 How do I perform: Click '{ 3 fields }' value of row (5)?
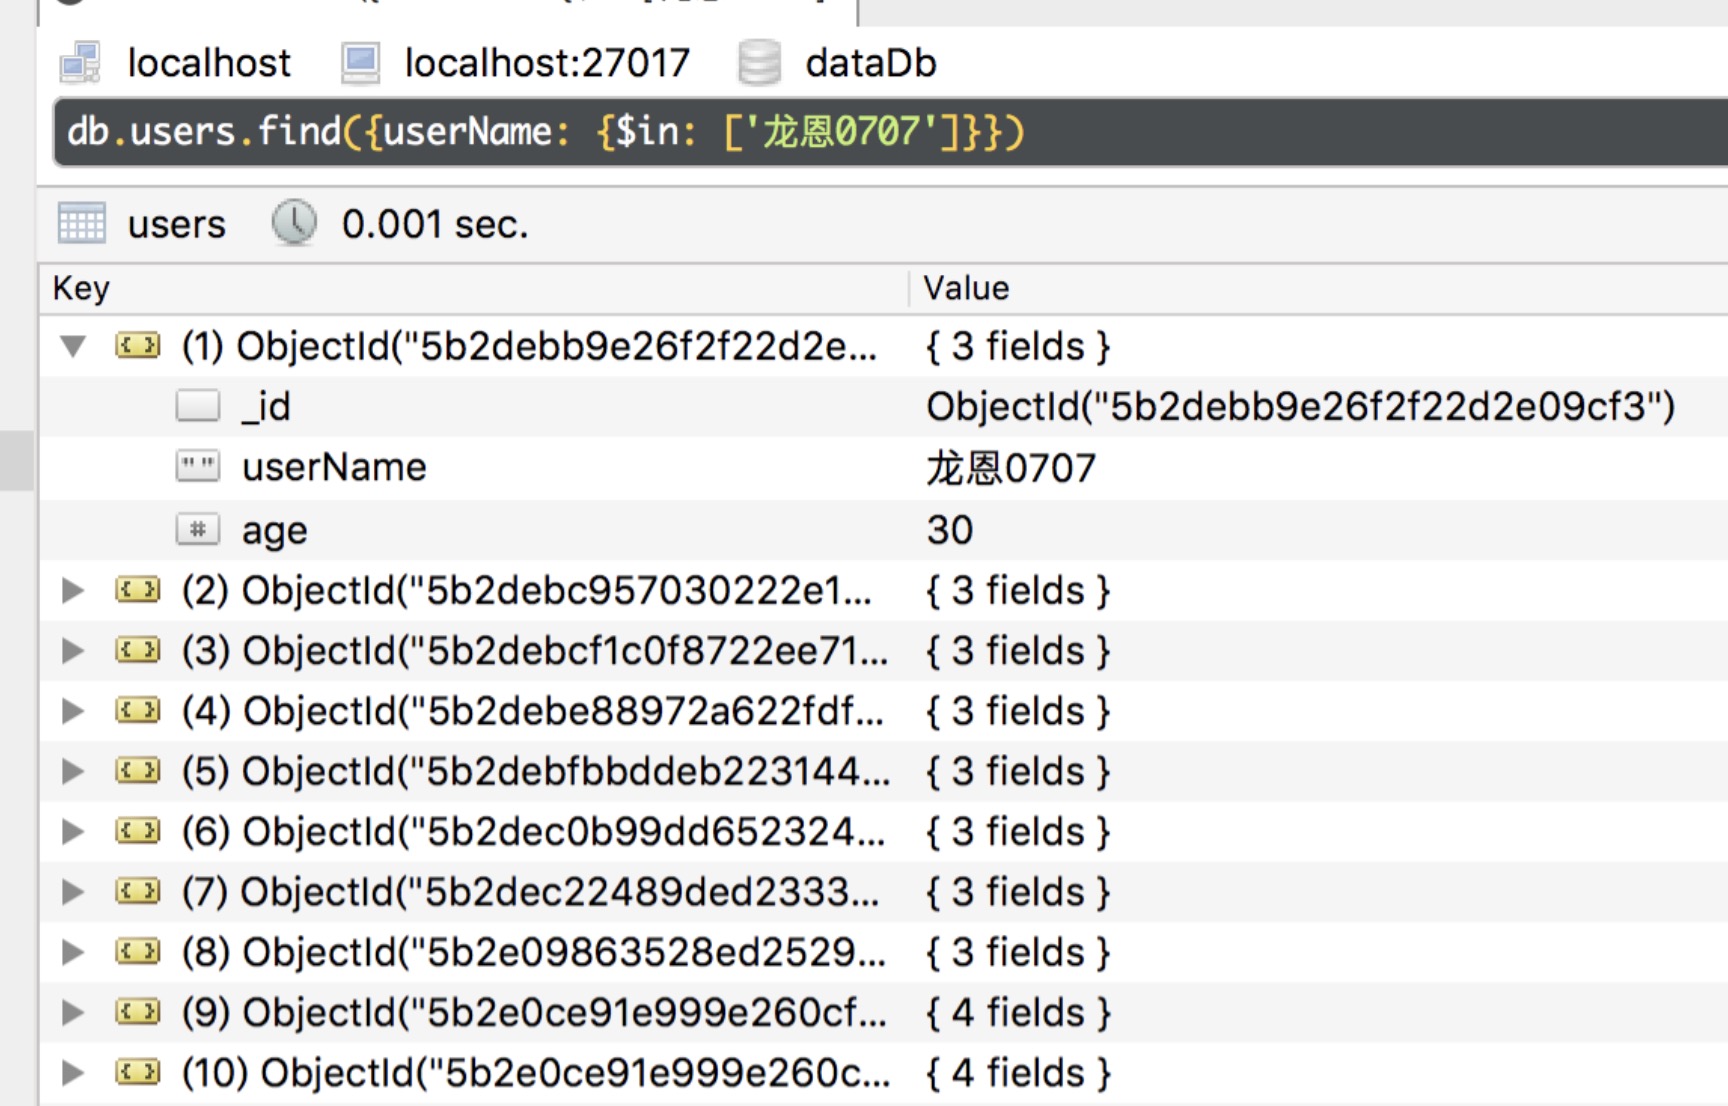1018,772
